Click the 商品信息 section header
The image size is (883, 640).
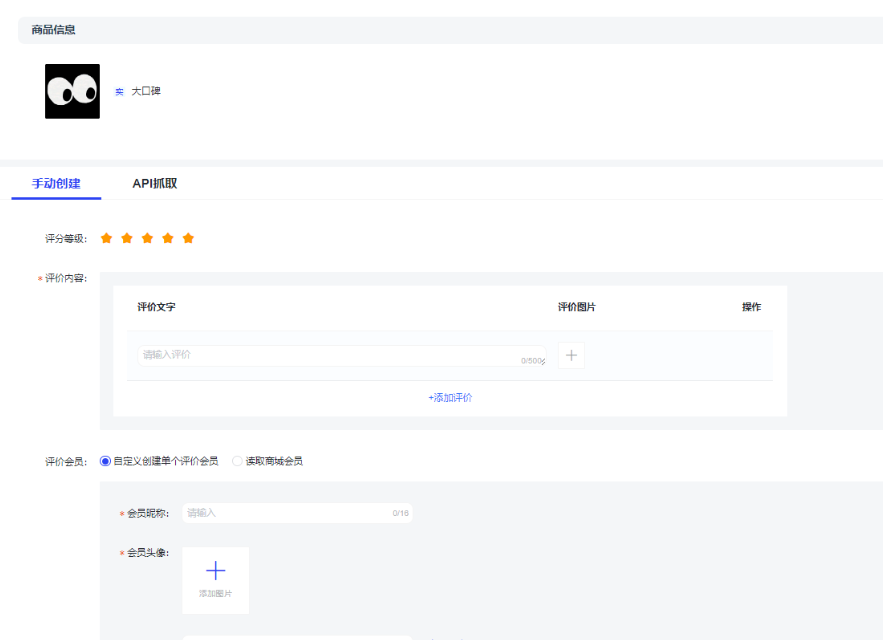[54, 30]
